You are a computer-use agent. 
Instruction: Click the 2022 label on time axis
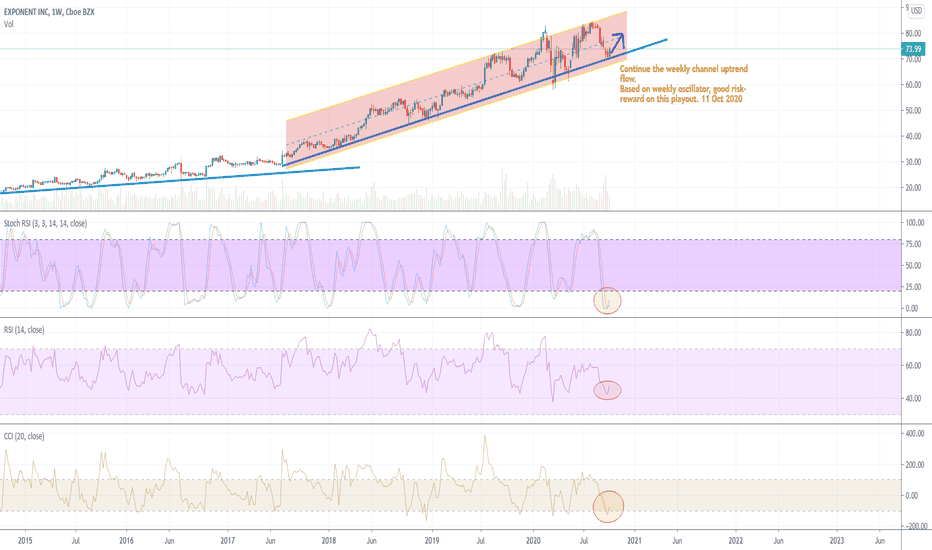[x=736, y=540]
